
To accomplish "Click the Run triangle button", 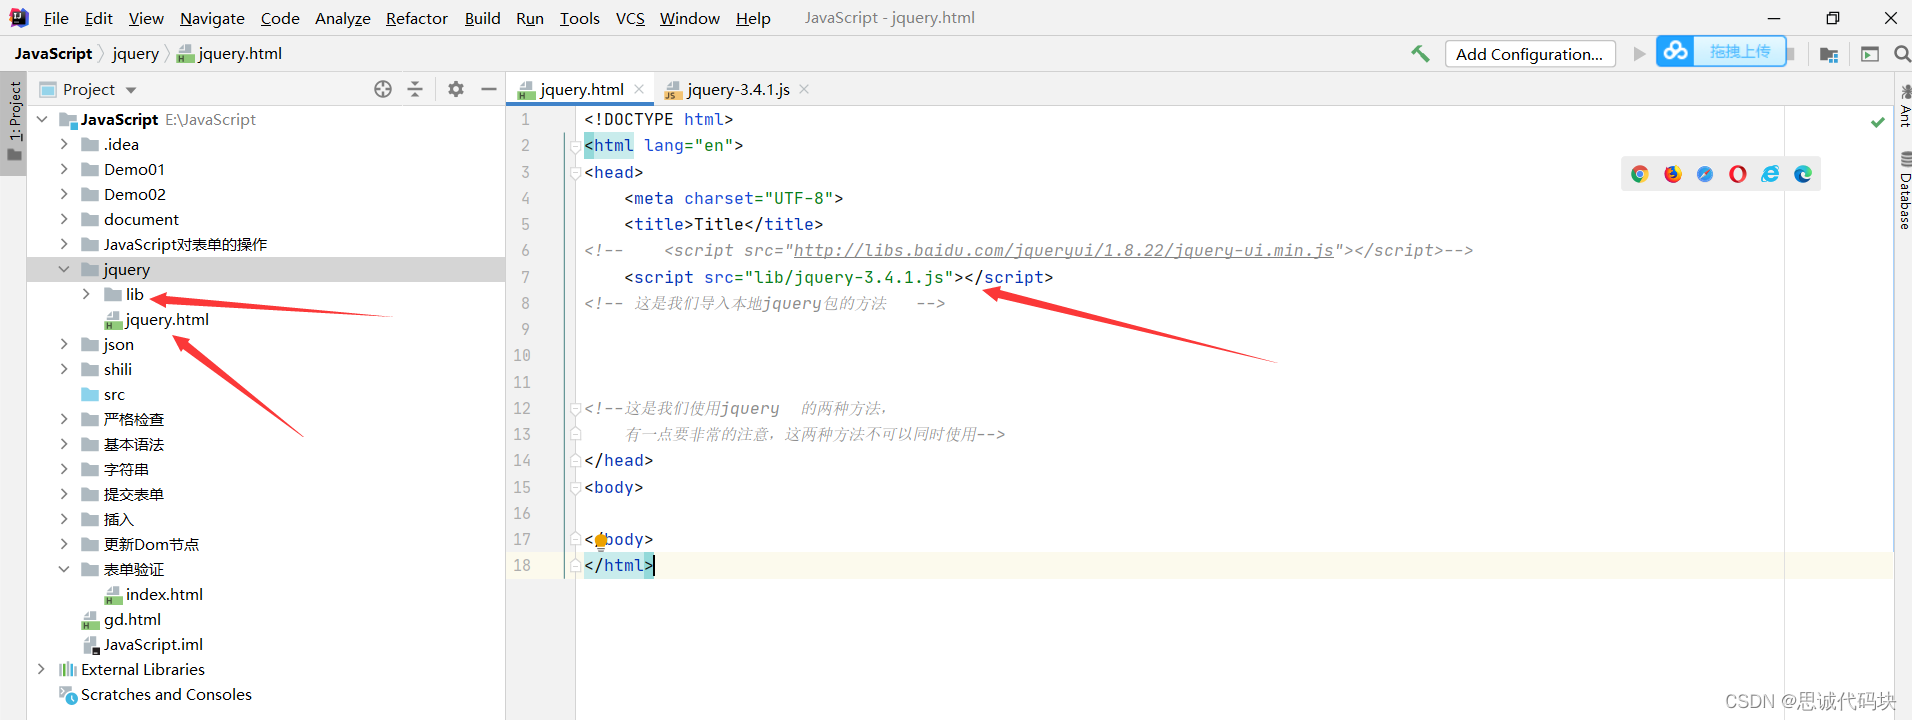I will (x=1639, y=54).
